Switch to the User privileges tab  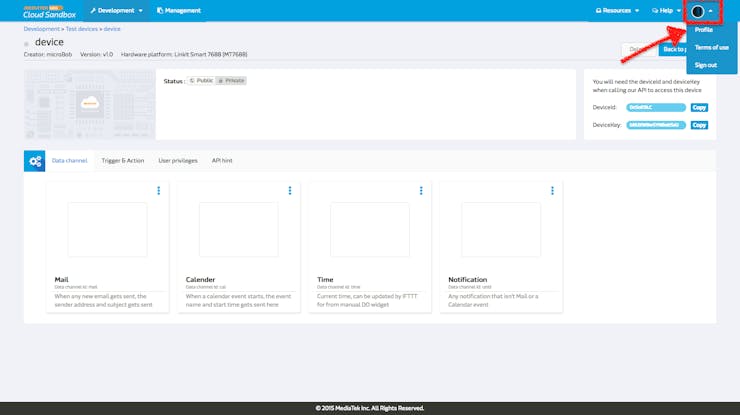tap(178, 161)
